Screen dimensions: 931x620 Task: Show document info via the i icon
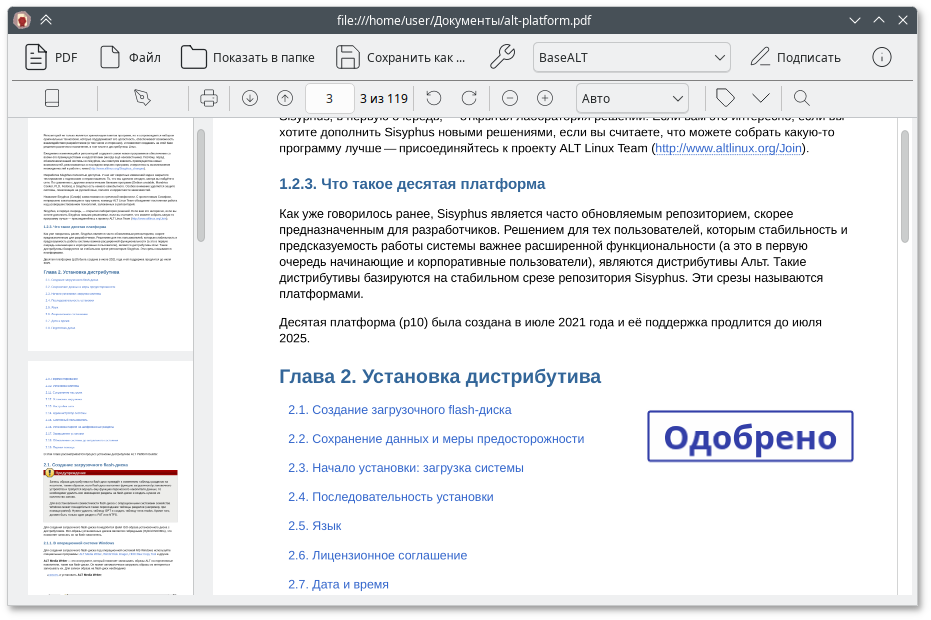881,57
